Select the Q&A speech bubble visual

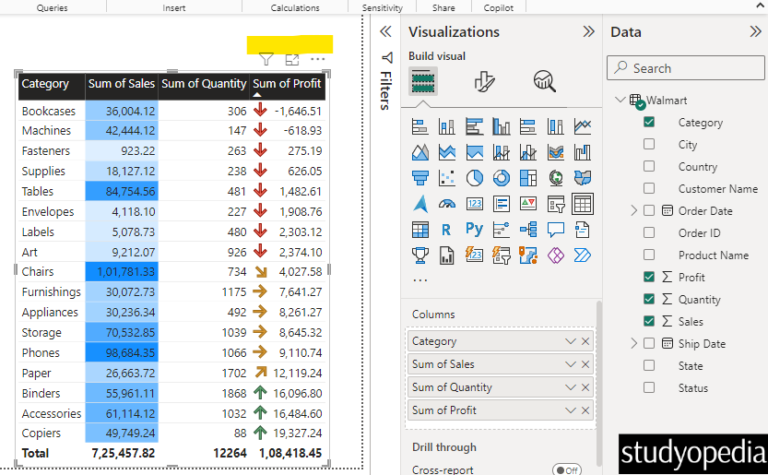click(555, 230)
